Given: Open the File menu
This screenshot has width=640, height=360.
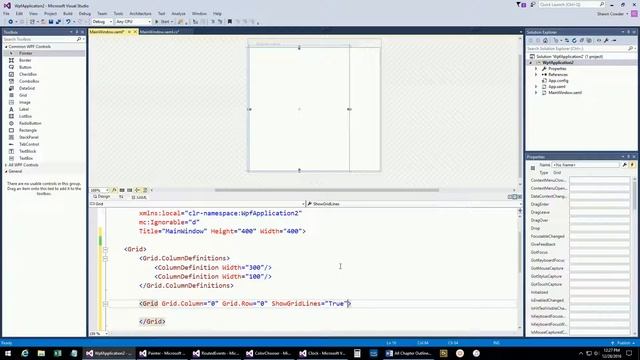Looking at the screenshot, I should (6, 13).
